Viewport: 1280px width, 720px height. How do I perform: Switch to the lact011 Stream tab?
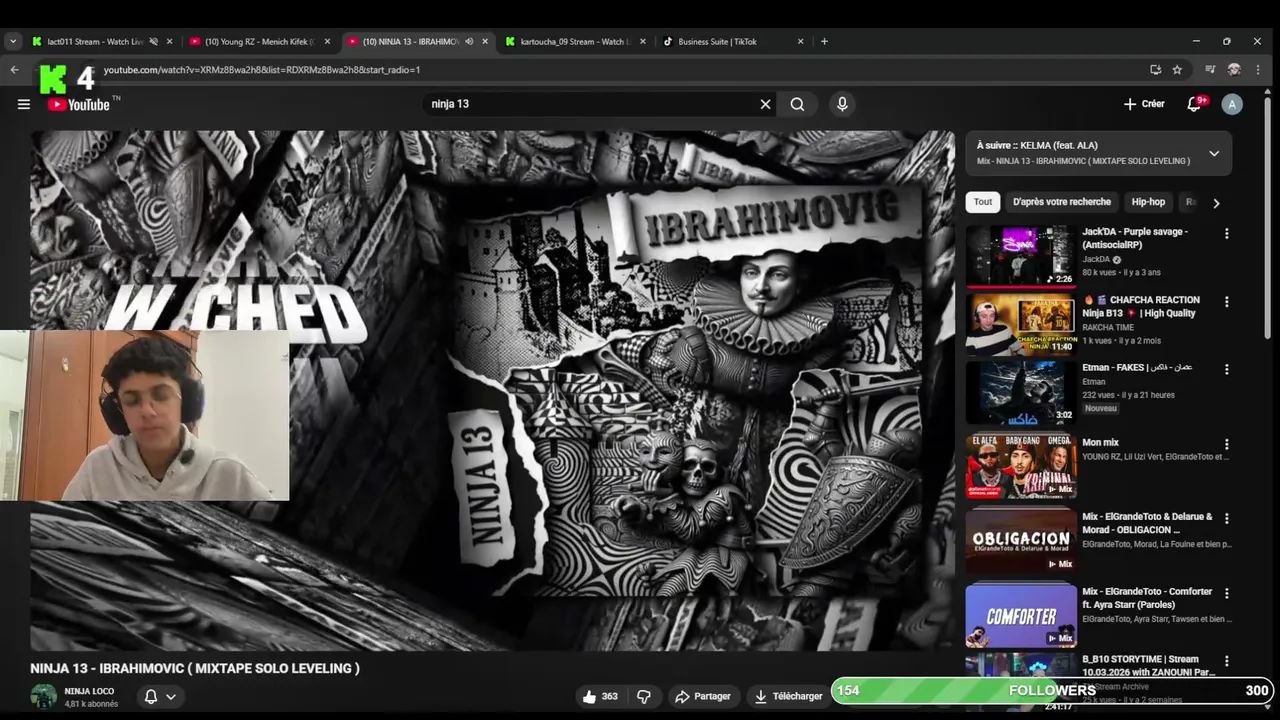pyautogui.click(x=95, y=41)
